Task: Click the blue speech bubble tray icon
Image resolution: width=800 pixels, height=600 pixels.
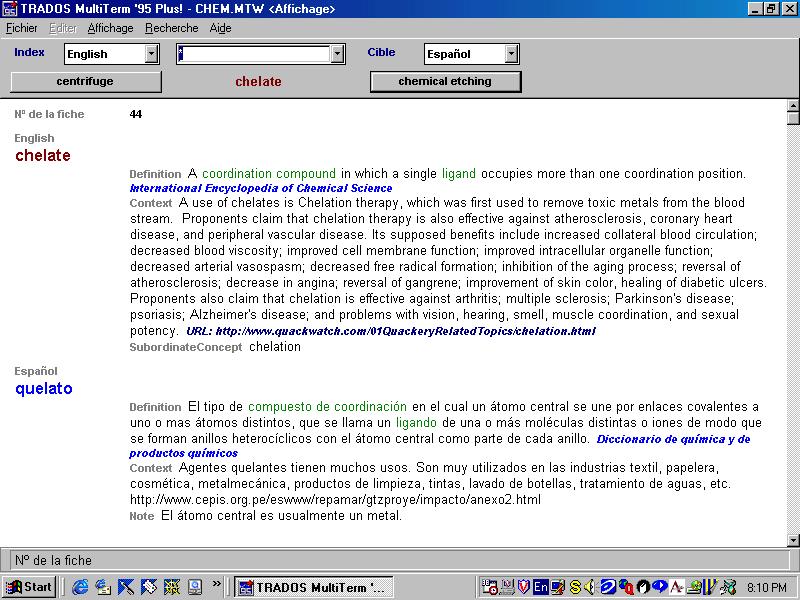Action: [x=660, y=587]
